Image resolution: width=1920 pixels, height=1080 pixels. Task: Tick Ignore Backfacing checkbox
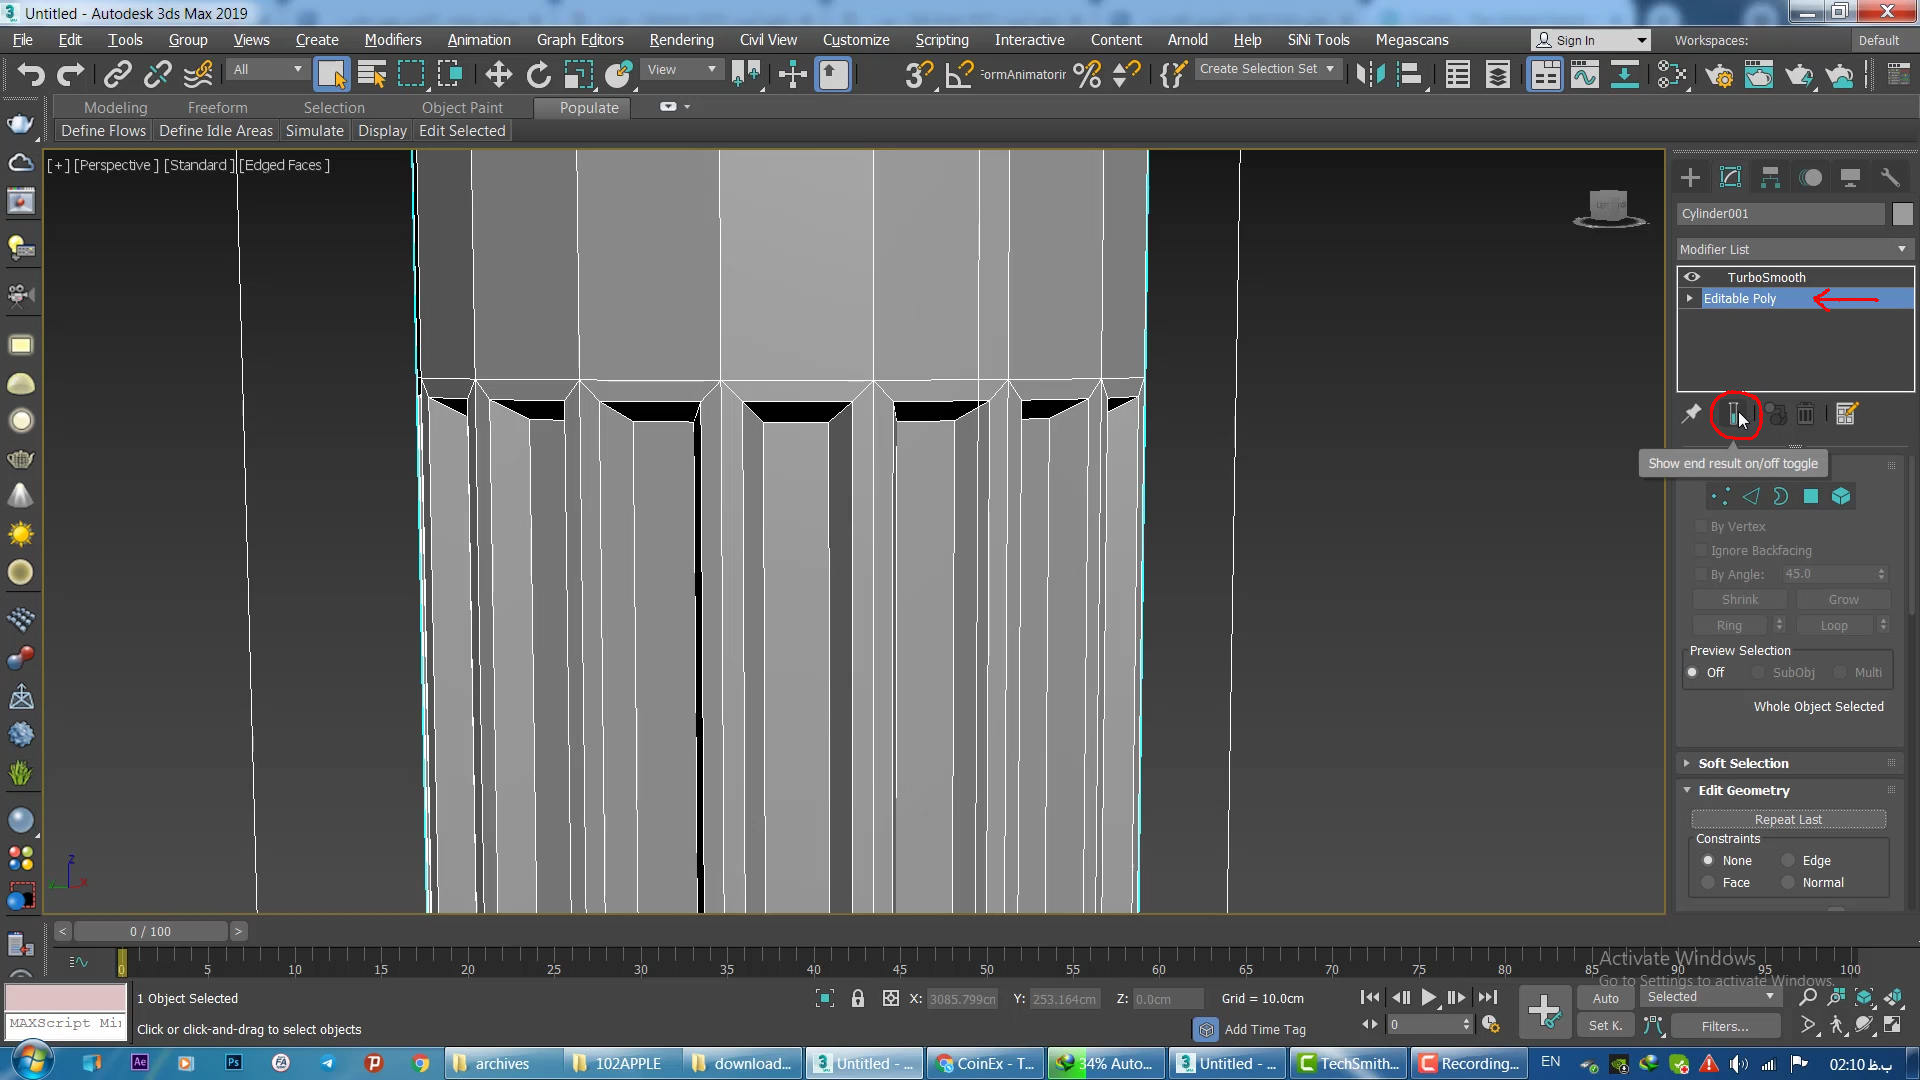coord(1701,550)
